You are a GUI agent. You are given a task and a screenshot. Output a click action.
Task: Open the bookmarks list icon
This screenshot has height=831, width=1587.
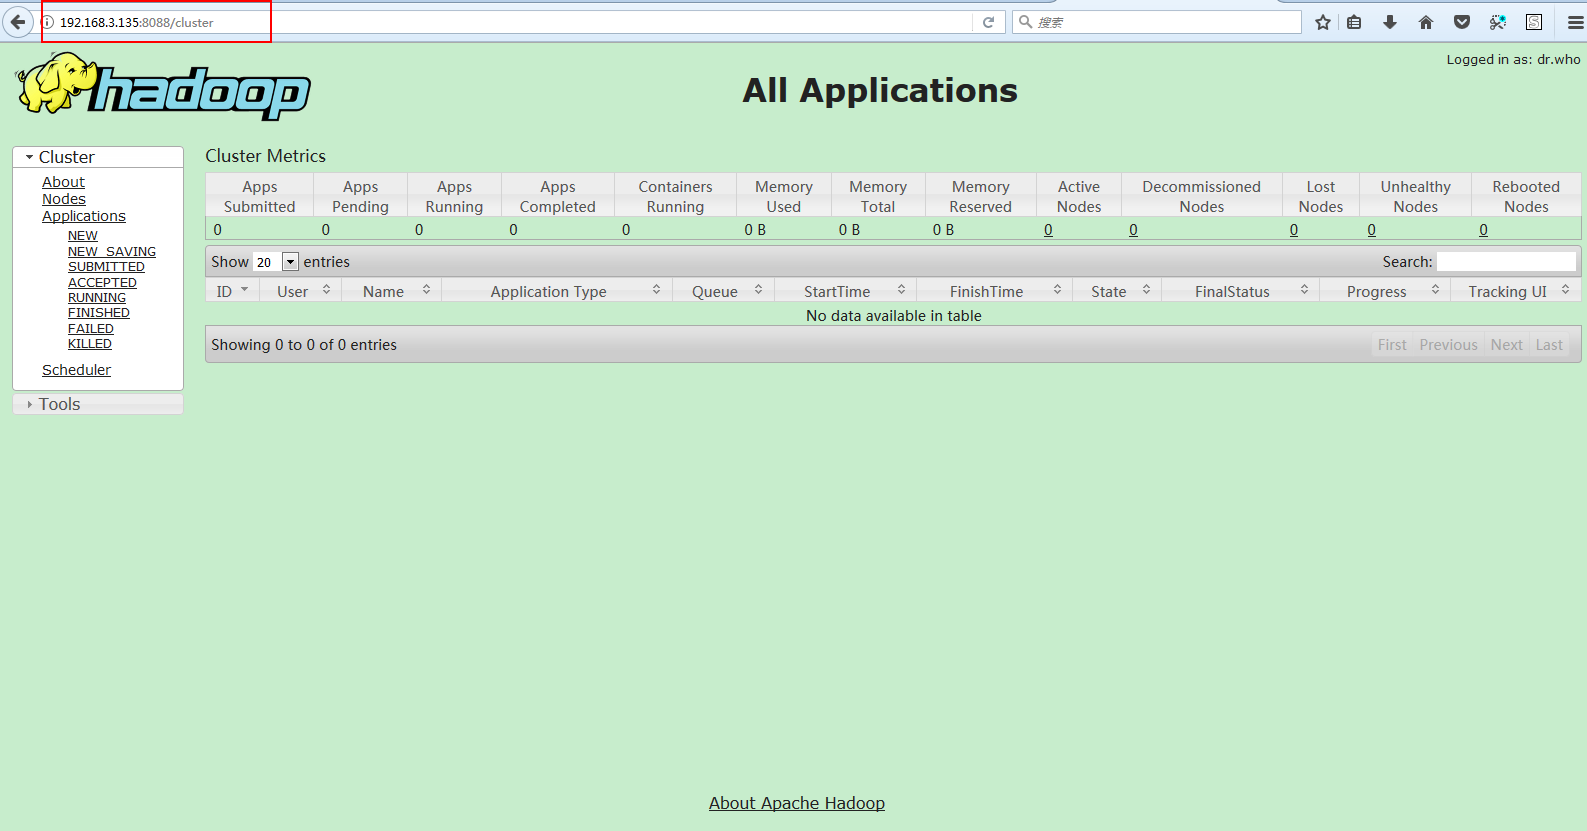pos(1354,22)
